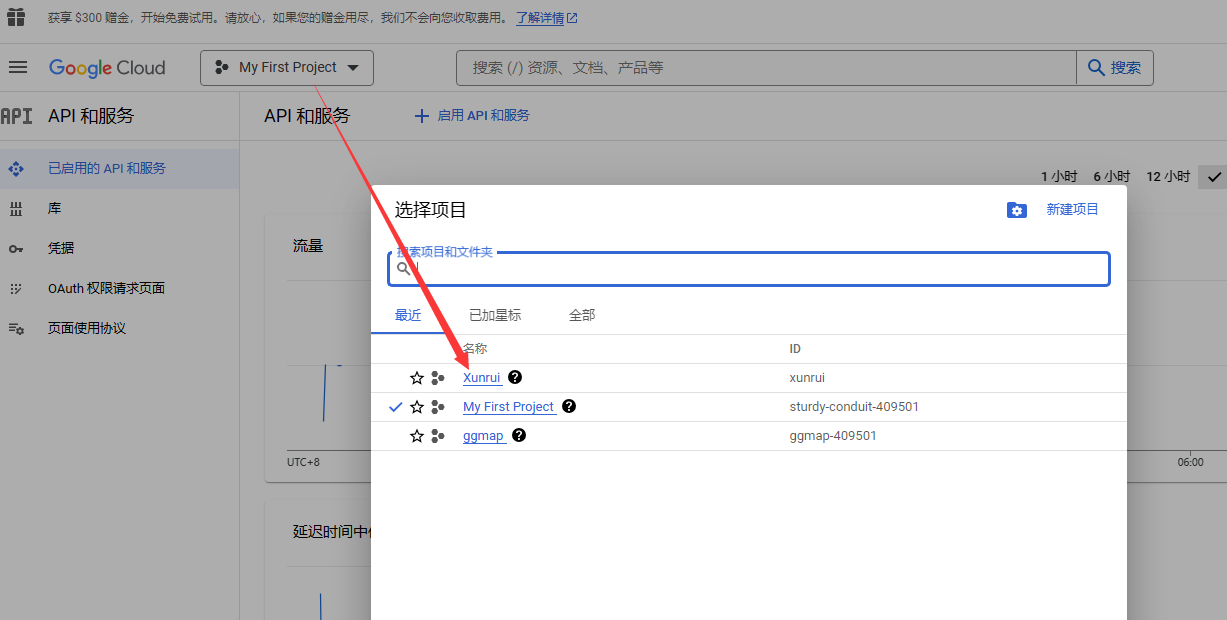The image size is (1227, 620).
Task: Open the 凭据 sidebar item
Action: [x=119, y=248]
